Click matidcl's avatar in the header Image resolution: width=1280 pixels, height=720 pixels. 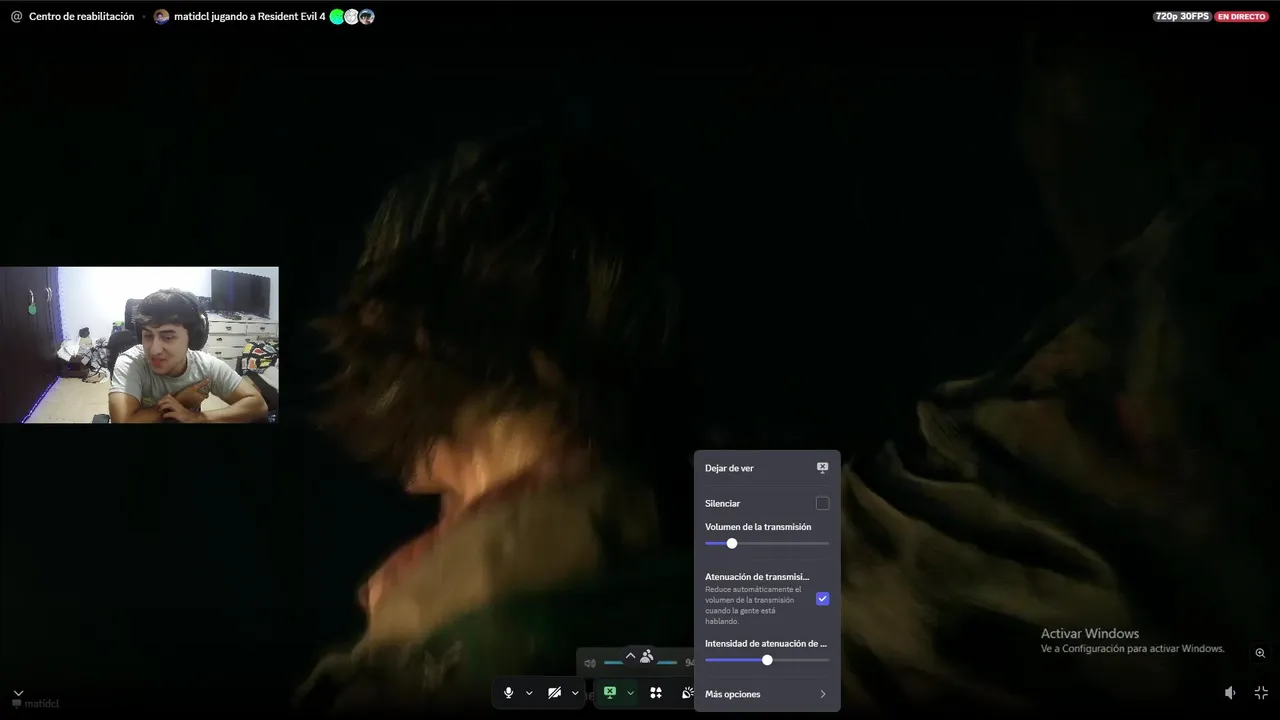161,17
